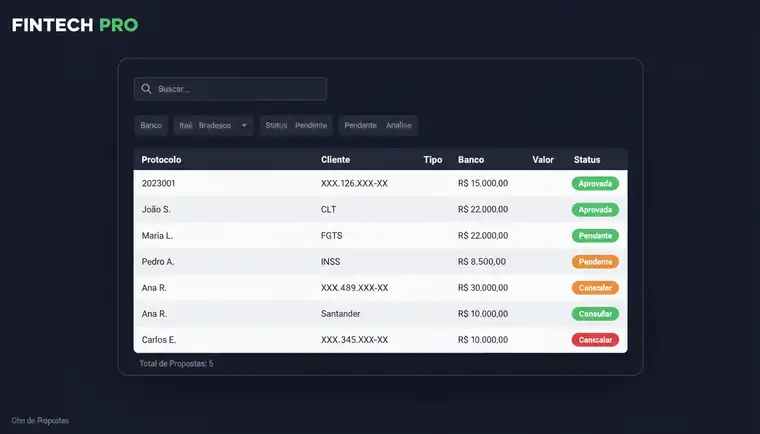Sort by the Protocolo column header
The image size is (760, 434).
pyautogui.click(x=161, y=160)
